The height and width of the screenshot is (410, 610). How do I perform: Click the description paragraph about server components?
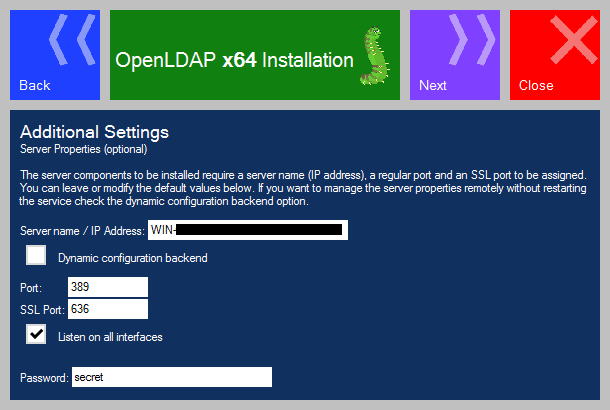(x=303, y=188)
